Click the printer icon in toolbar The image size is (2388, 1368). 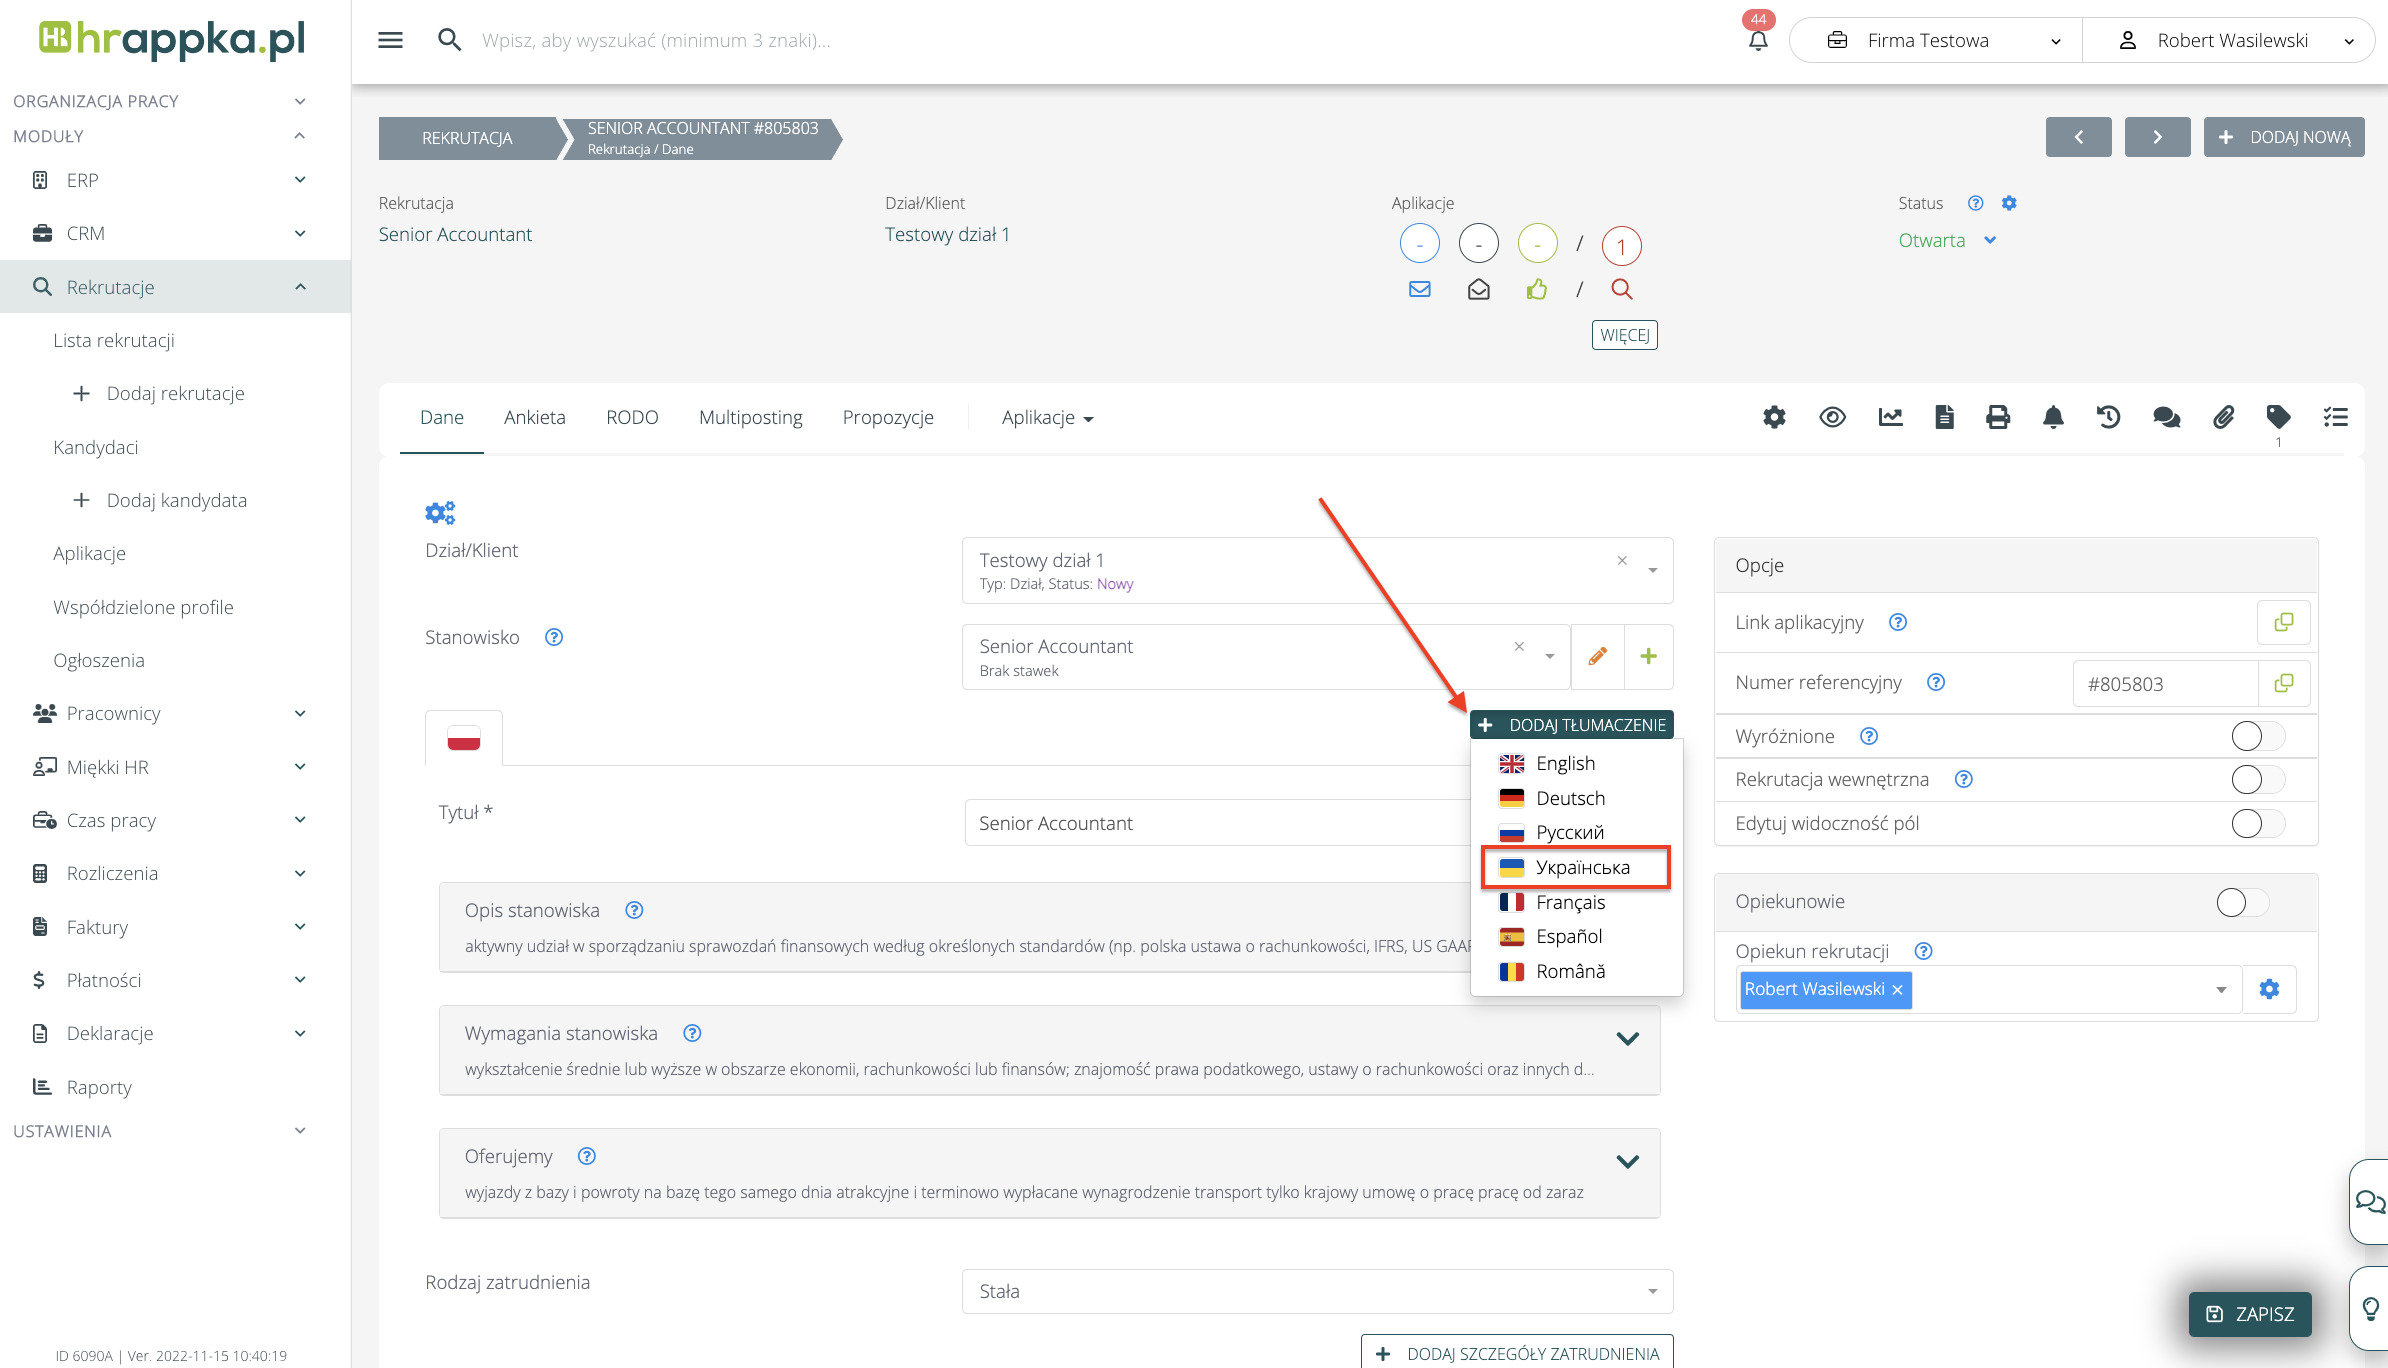(x=1997, y=417)
